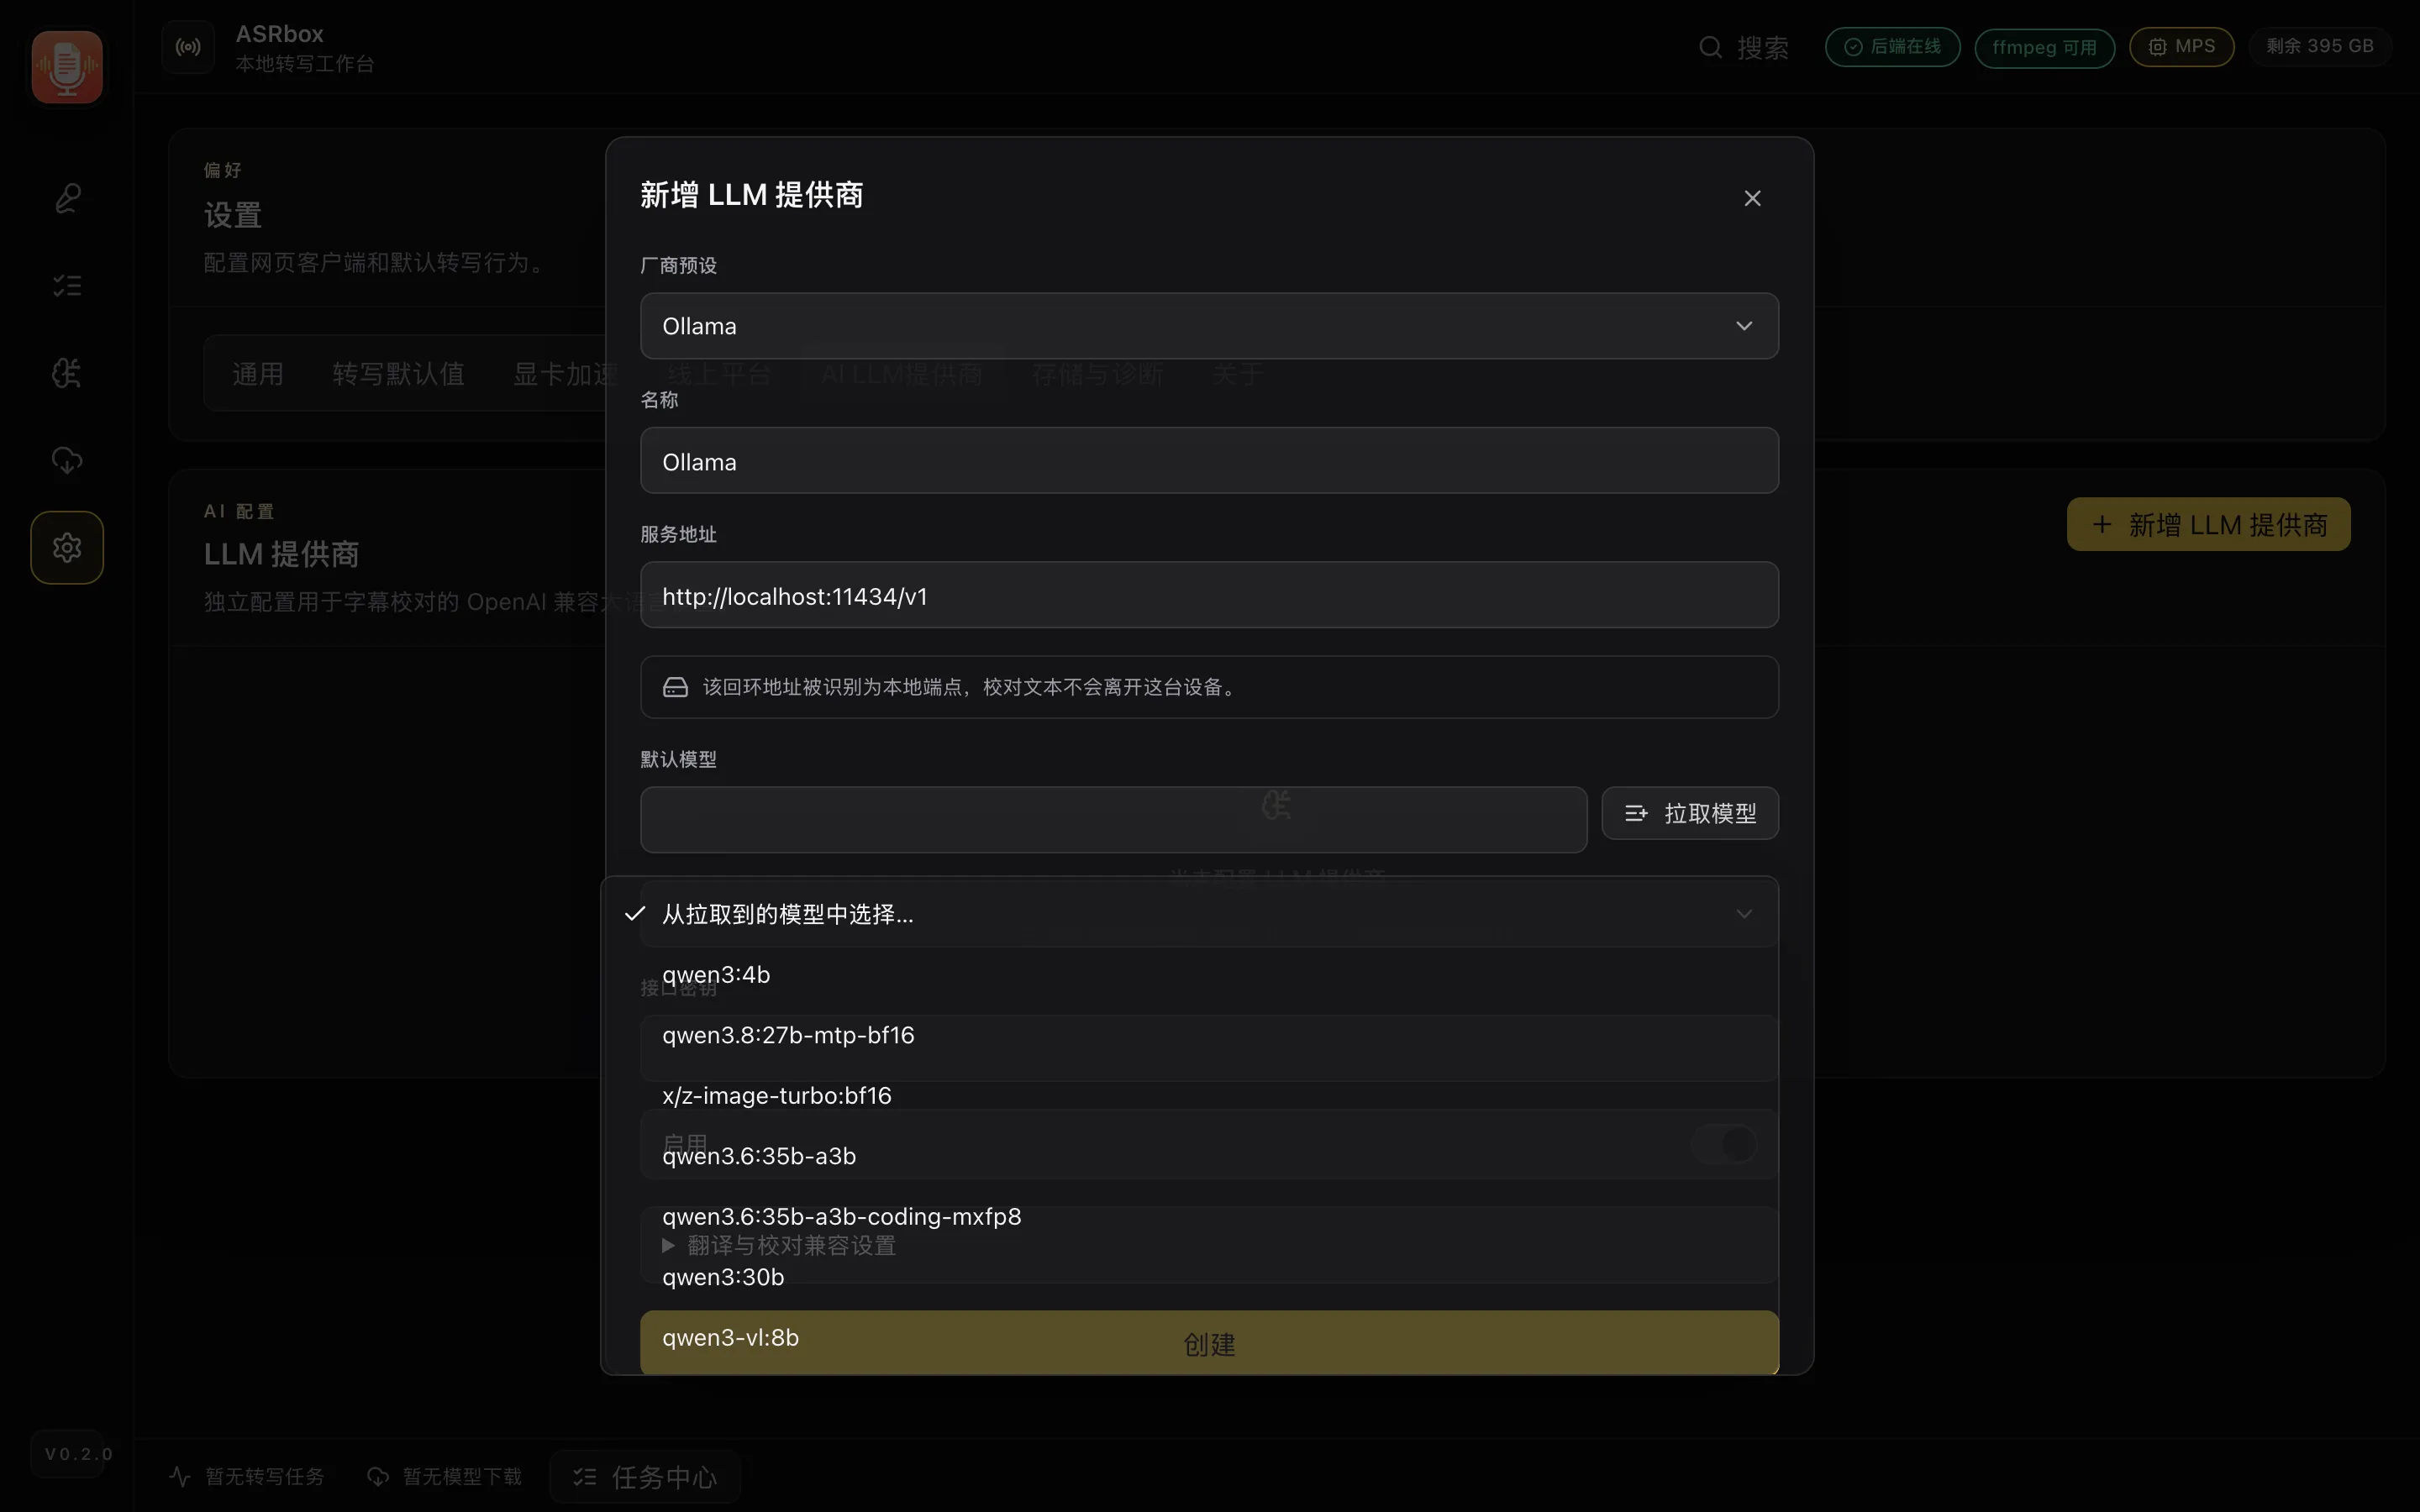Click 暂无模型下载 status entry
Screen dimensions: 2420x1512
444,1477
